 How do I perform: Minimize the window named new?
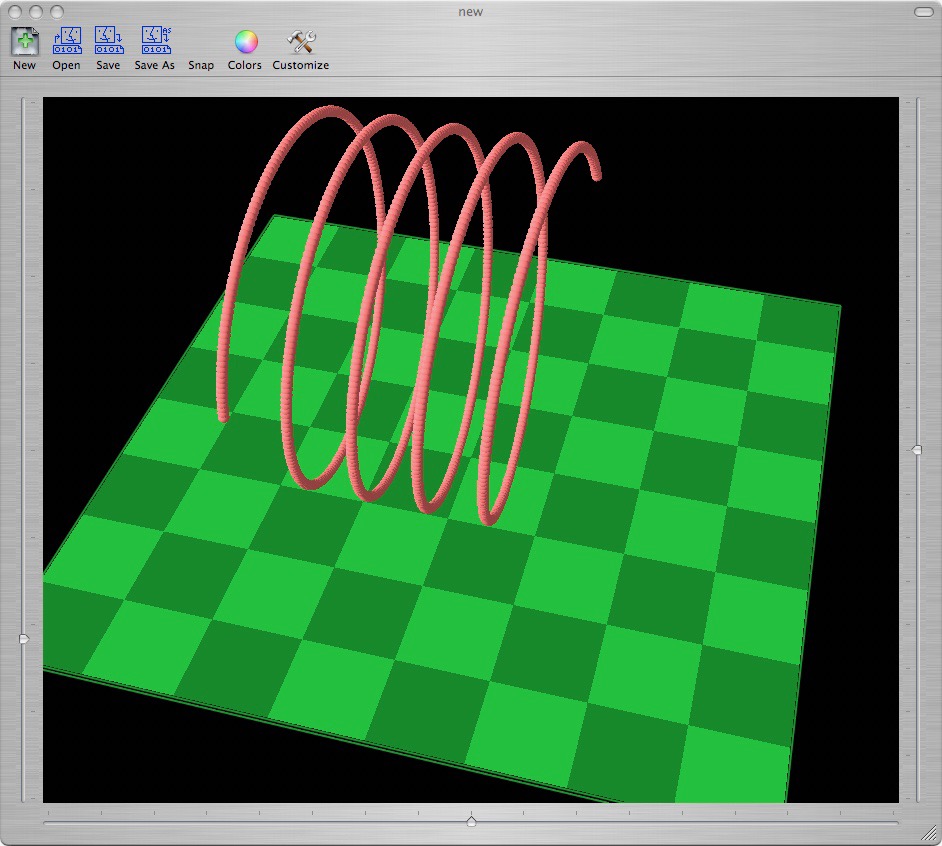(x=36, y=12)
